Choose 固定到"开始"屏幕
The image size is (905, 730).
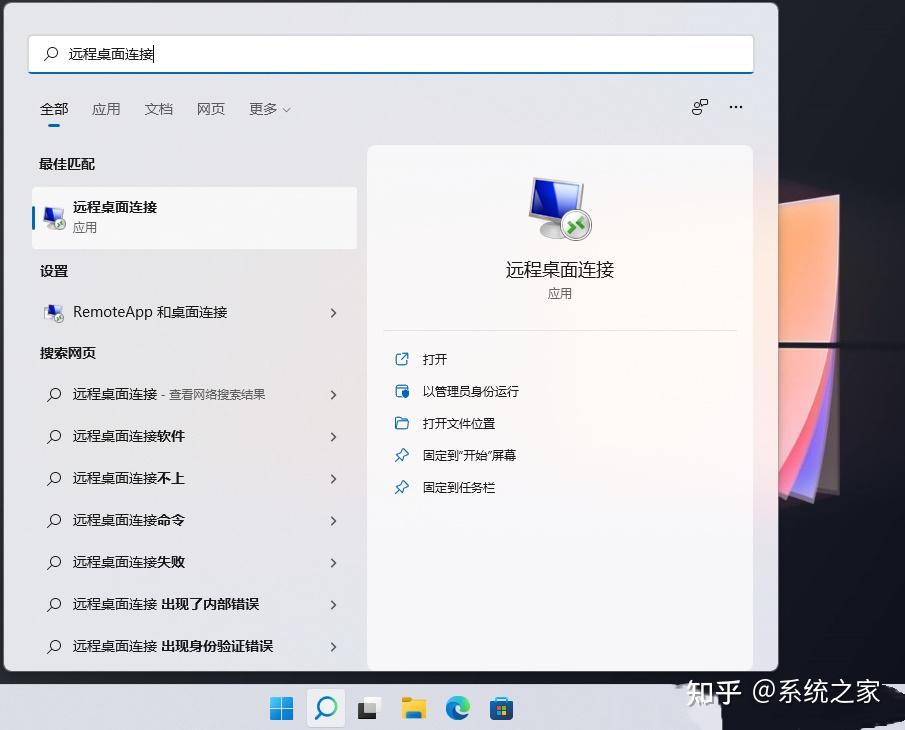(x=469, y=455)
